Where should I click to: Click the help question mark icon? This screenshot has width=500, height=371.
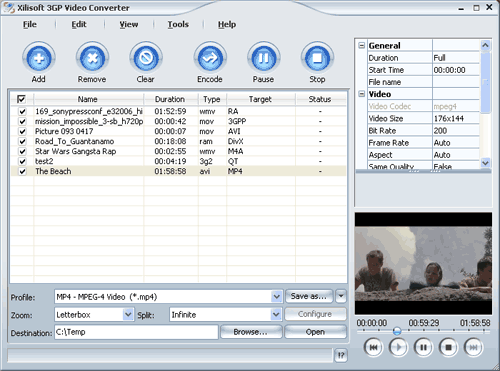[341, 355]
